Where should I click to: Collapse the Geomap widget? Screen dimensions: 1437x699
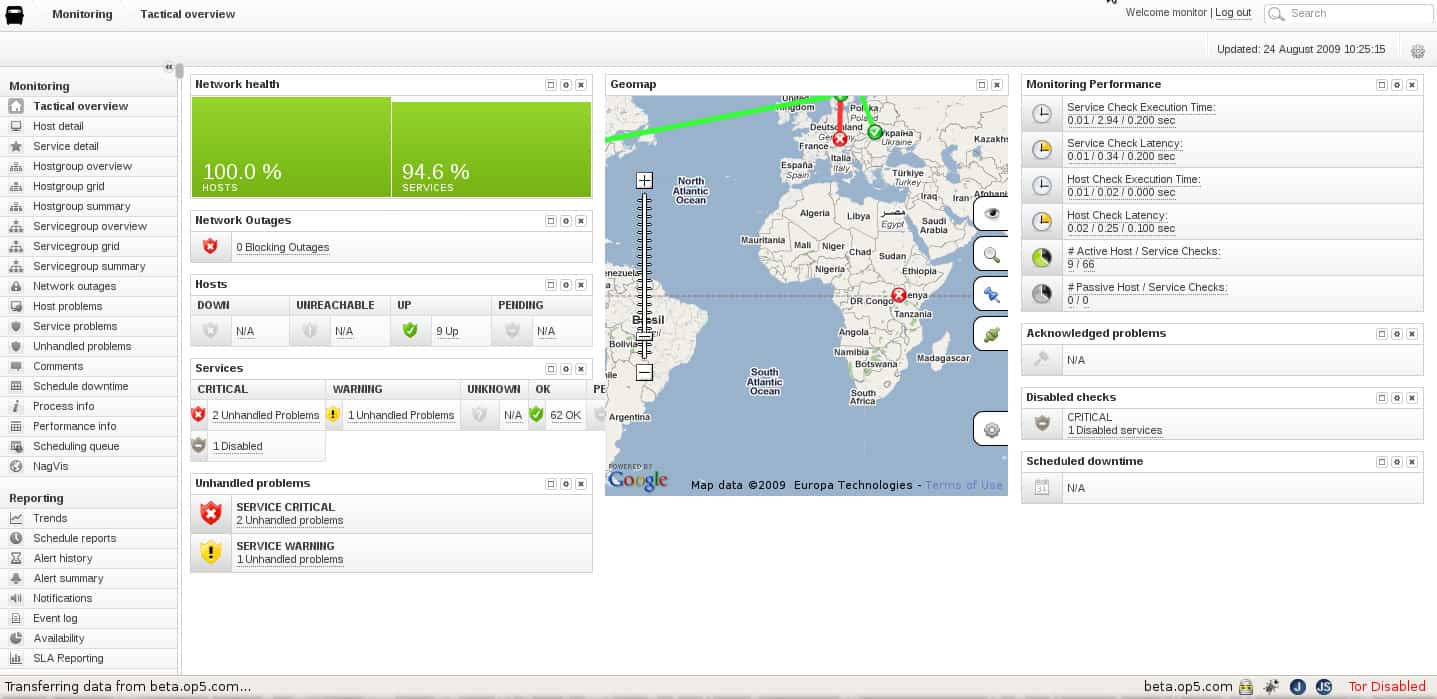coord(982,85)
